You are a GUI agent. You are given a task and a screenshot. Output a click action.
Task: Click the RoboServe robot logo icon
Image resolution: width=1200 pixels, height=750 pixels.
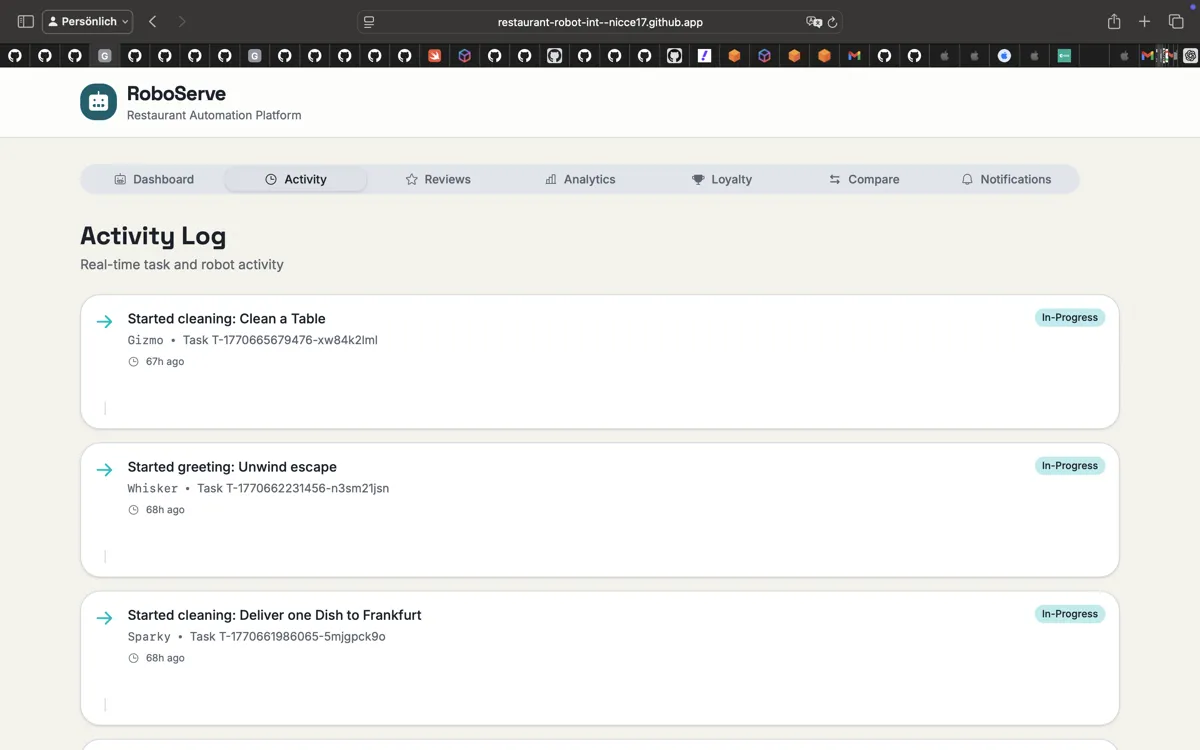click(x=98, y=102)
